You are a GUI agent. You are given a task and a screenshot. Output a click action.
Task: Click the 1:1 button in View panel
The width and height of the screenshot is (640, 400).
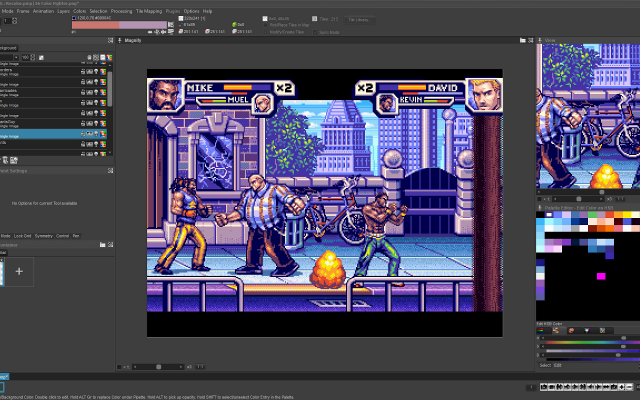click(x=620, y=199)
